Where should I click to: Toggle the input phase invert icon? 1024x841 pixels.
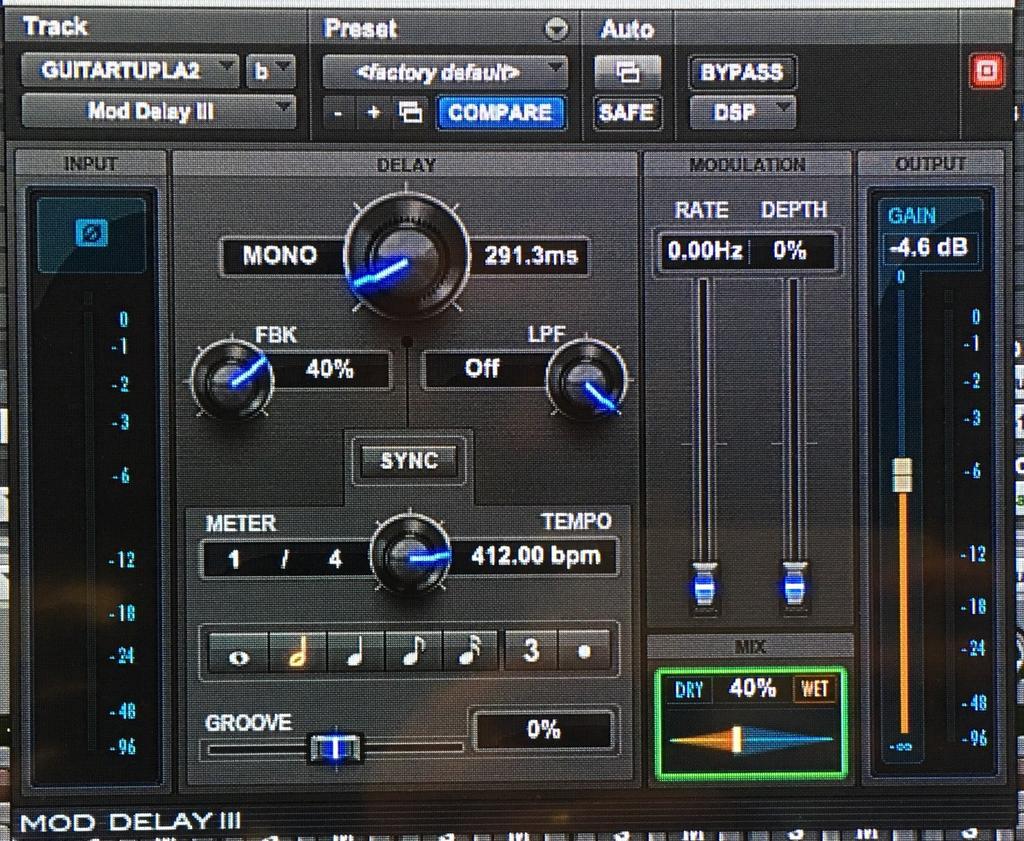click(91, 233)
